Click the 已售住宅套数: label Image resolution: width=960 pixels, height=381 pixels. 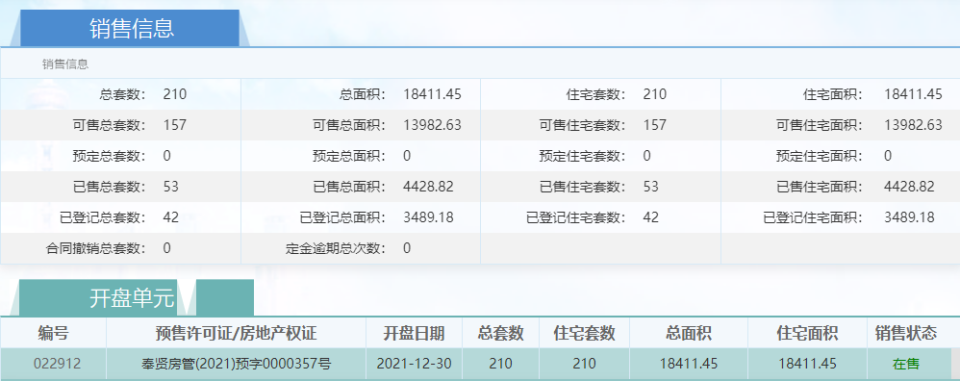point(583,187)
